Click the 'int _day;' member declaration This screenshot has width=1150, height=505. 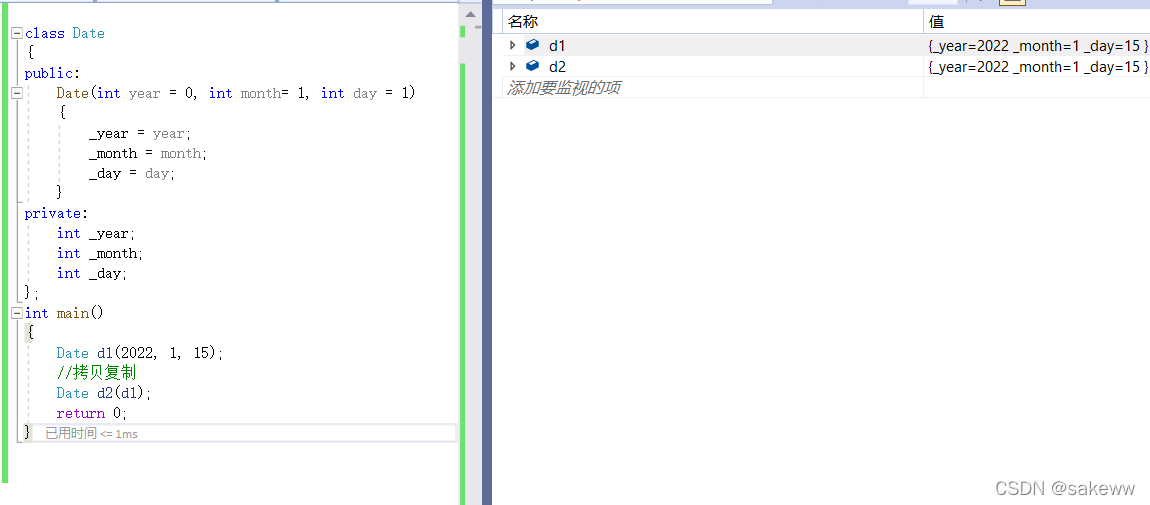(92, 273)
